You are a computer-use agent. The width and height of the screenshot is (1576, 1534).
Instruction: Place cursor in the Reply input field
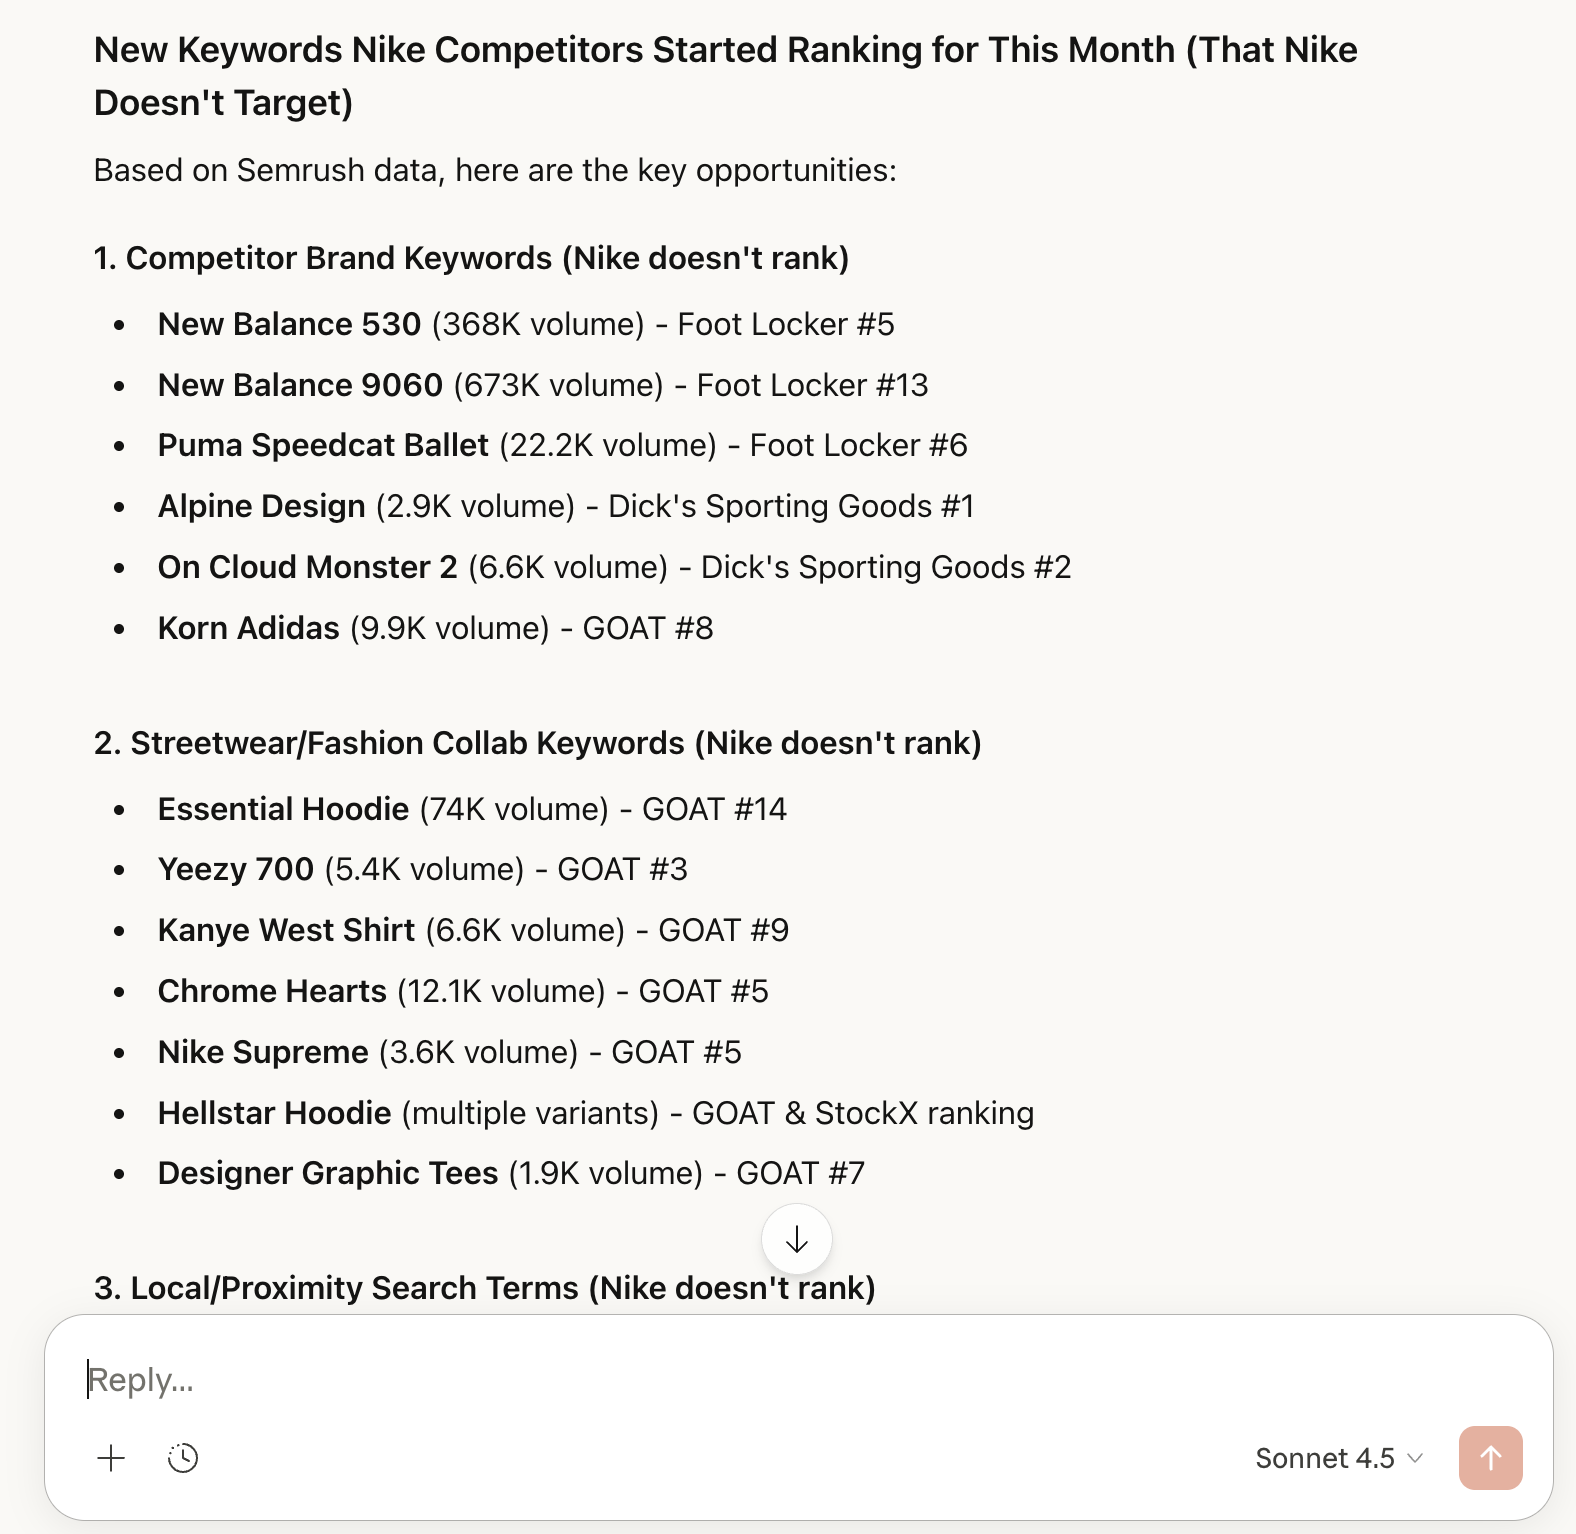click(400, 1380)
